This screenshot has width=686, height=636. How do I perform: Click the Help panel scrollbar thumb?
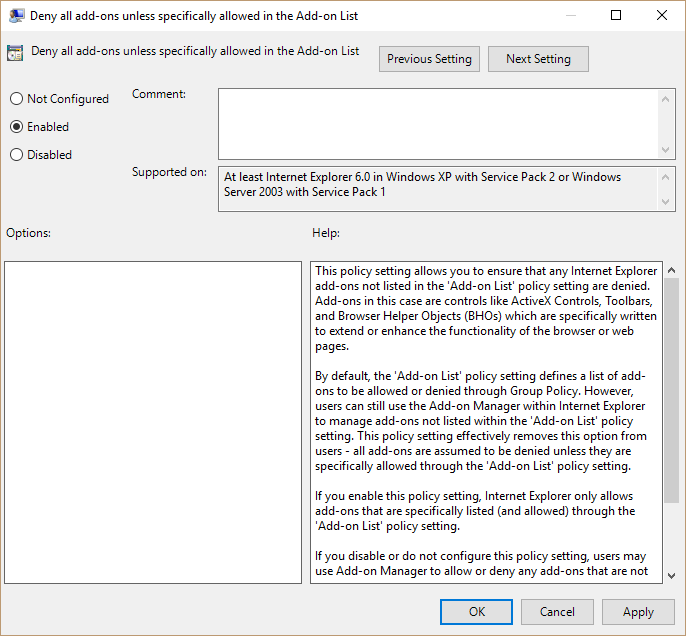(672, 390)
